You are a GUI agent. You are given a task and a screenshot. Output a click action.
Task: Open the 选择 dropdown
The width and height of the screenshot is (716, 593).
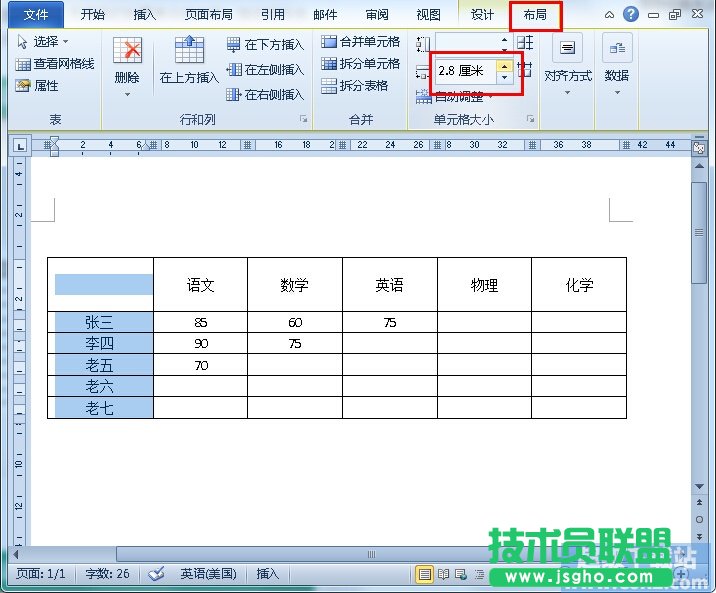(x=44, y=42)
